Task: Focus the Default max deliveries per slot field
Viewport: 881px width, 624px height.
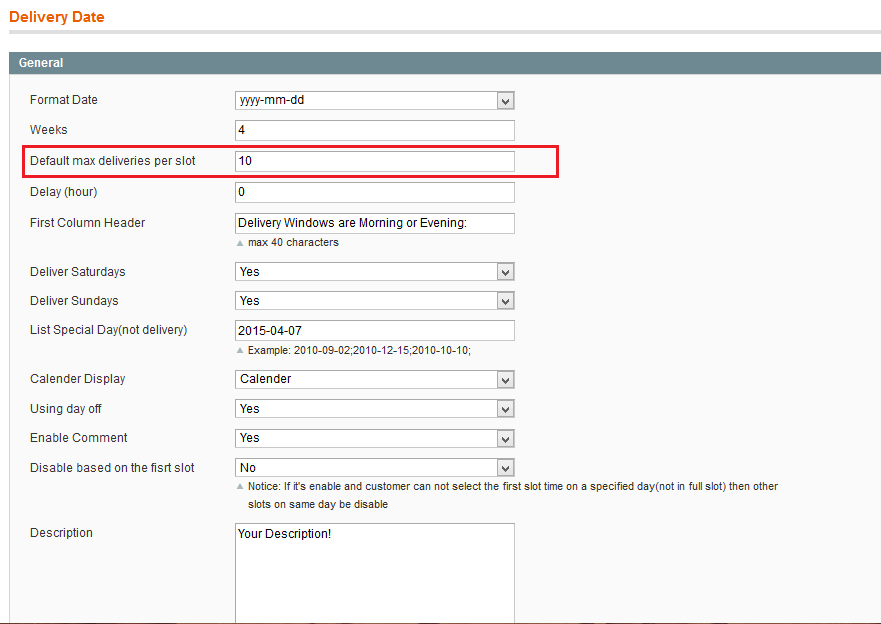Action: (x=375, y=161)
